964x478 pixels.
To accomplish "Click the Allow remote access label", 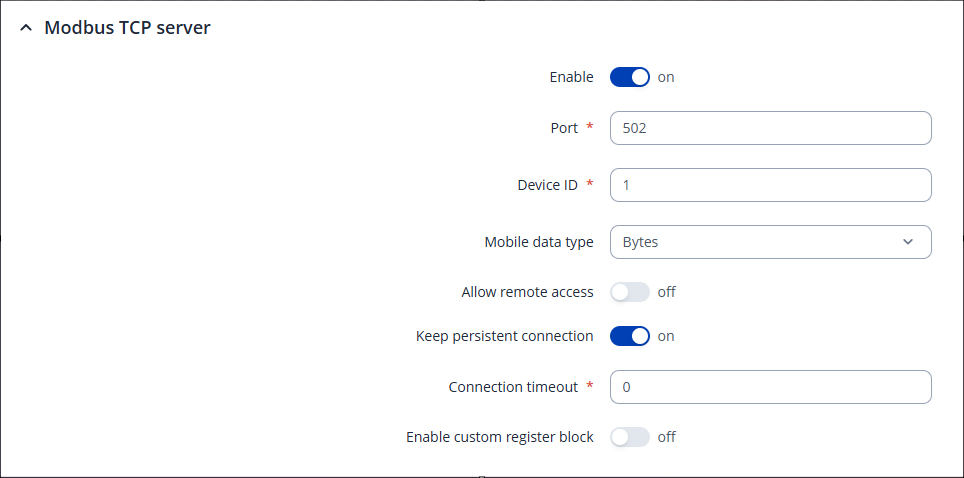I will click(527, 293).
